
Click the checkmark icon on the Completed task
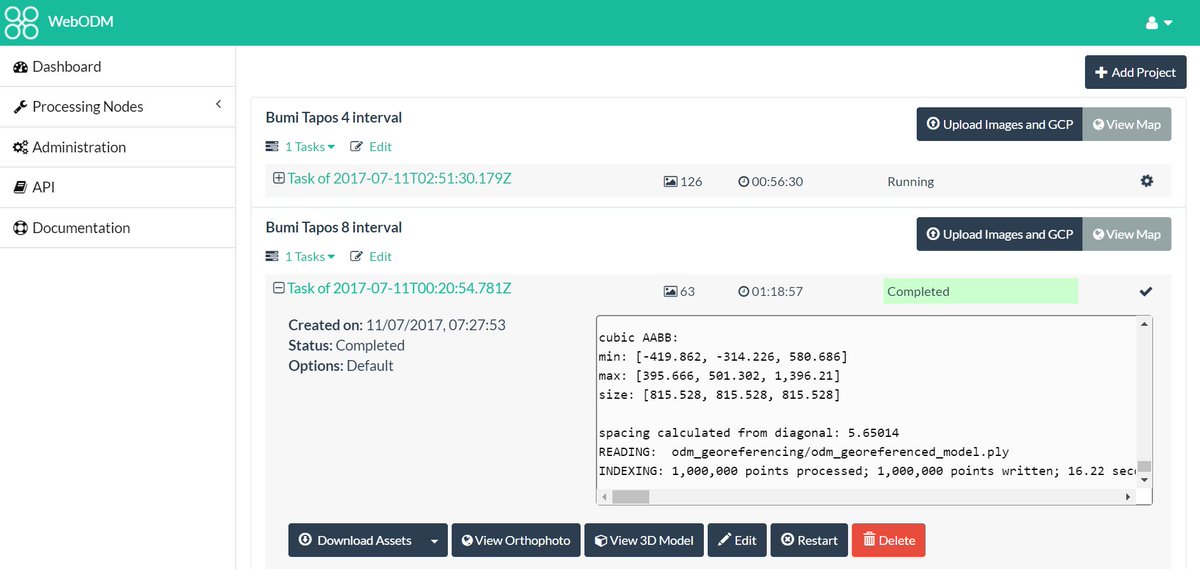(x=1146, y=291)
